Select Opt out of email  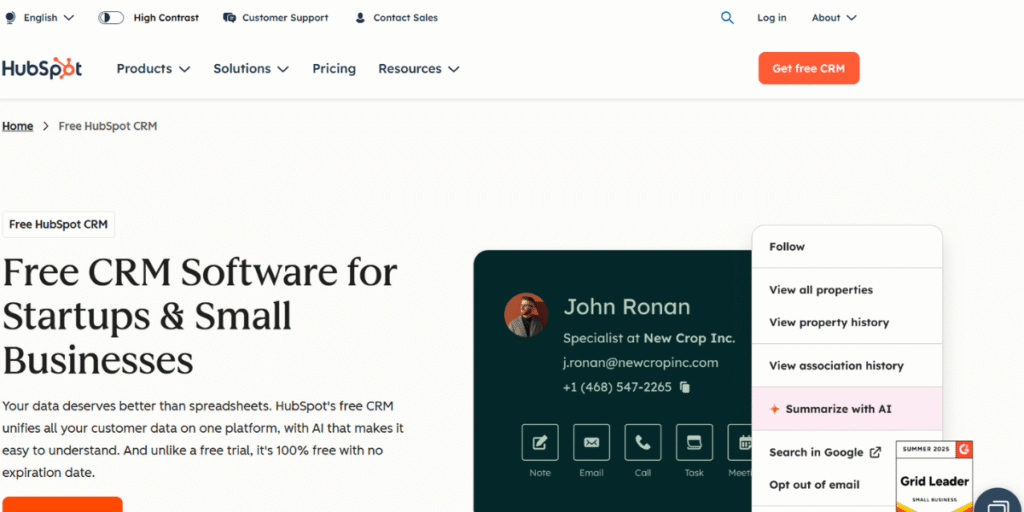coord(814,485)
